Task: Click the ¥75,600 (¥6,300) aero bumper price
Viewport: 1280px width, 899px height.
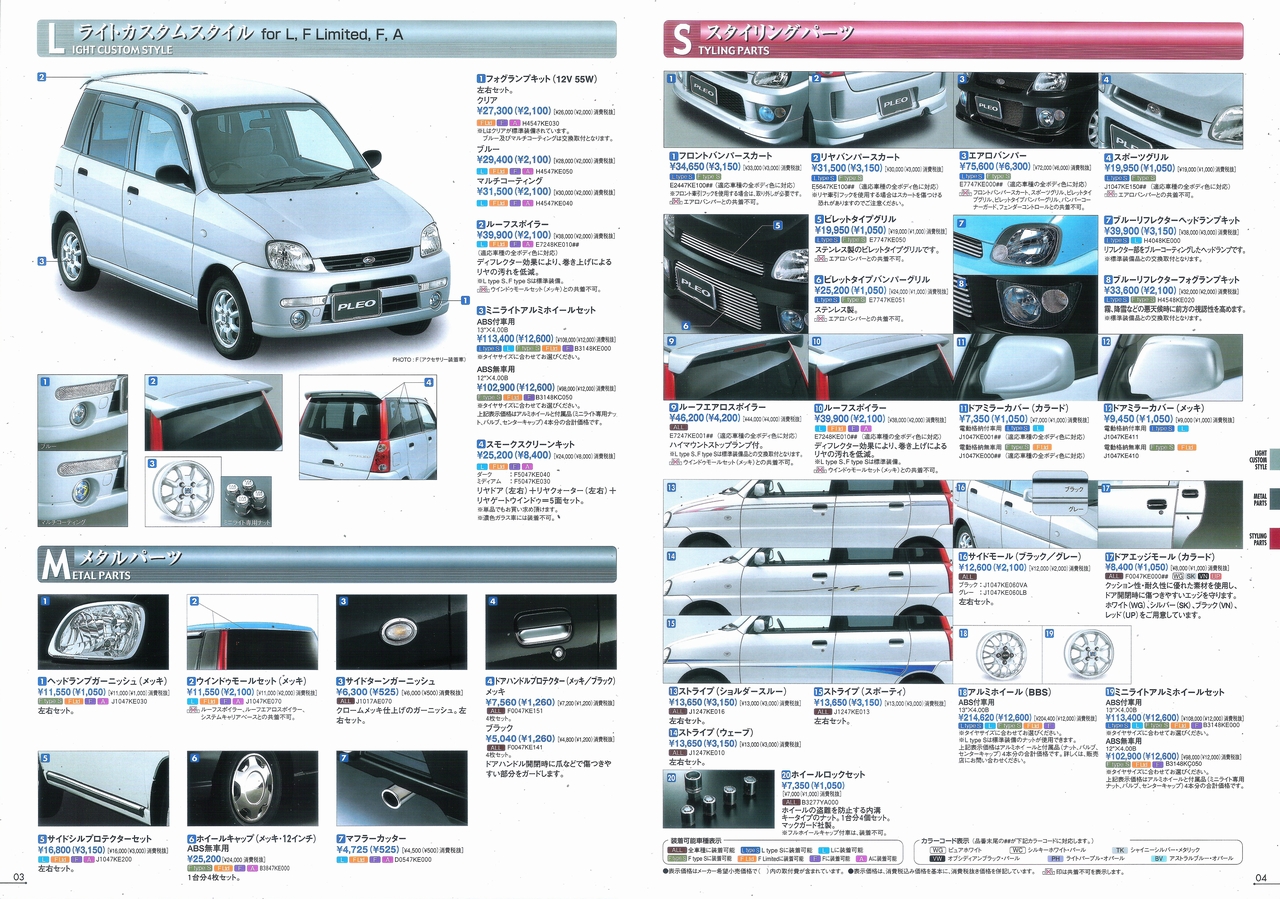Action: pyautogui.click(x=993, y=167)
